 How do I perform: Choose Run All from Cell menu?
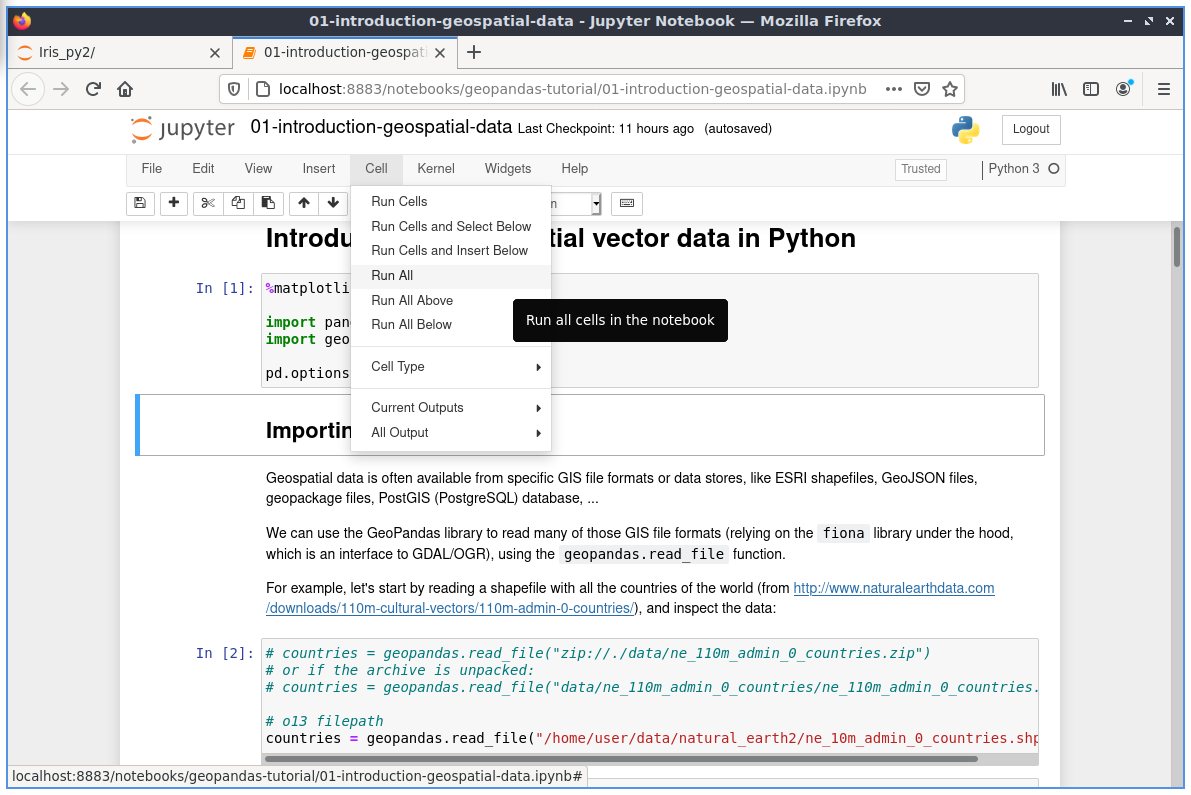pos(451,276)
